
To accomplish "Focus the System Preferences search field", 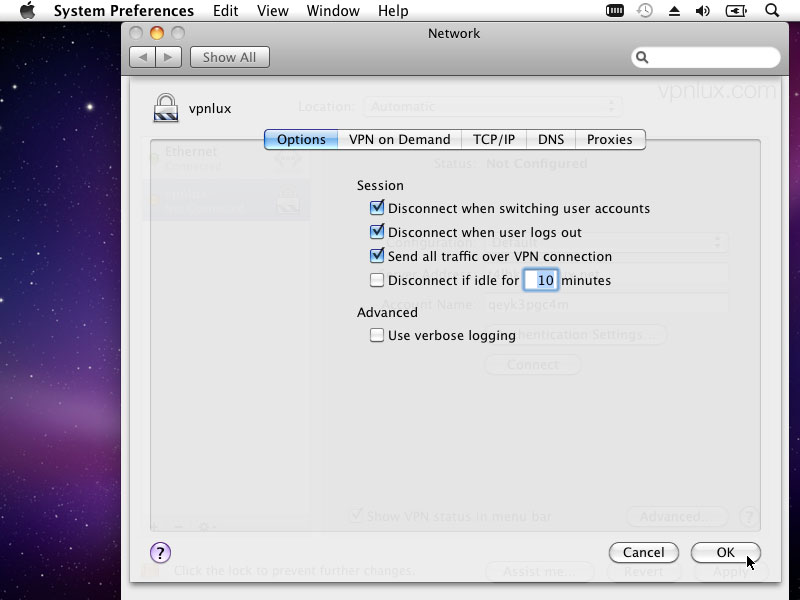I will pos(706,57).
